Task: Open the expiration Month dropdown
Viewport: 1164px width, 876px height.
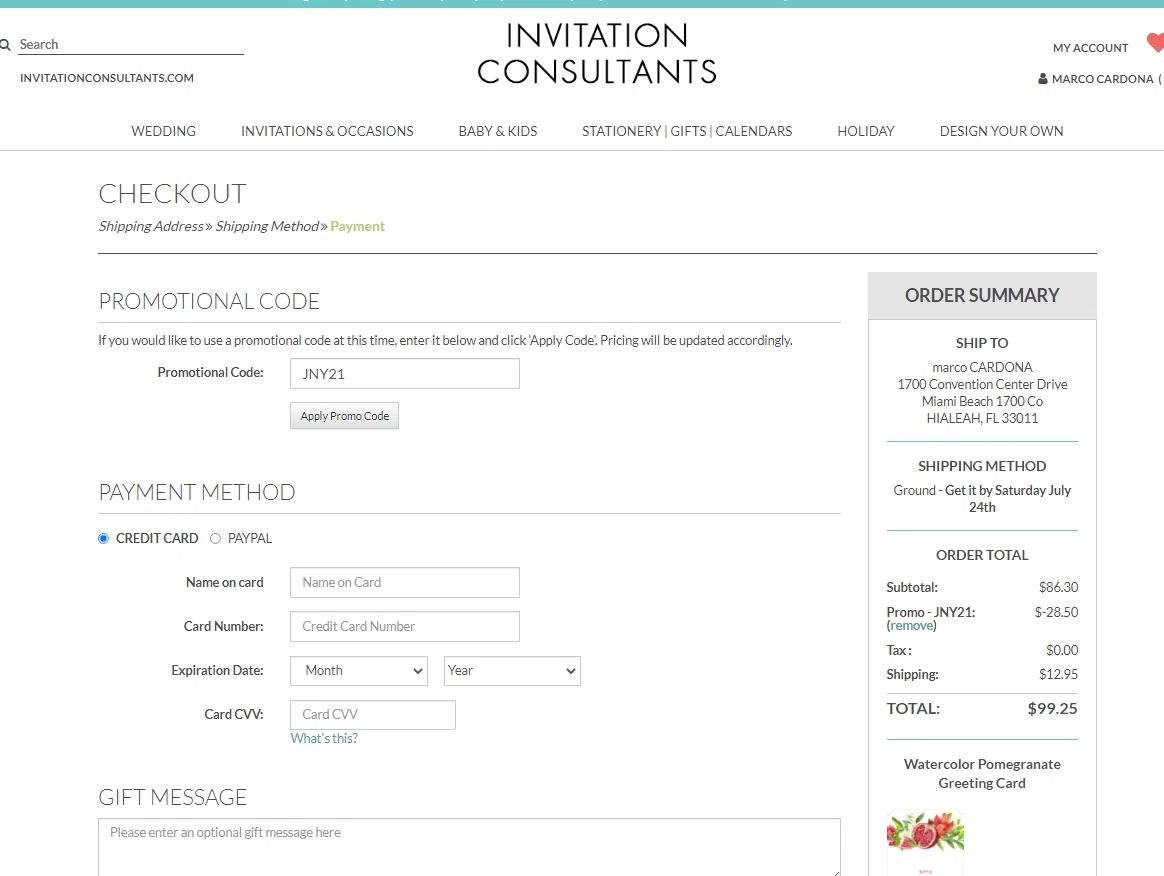Action: tap(359, 670)
